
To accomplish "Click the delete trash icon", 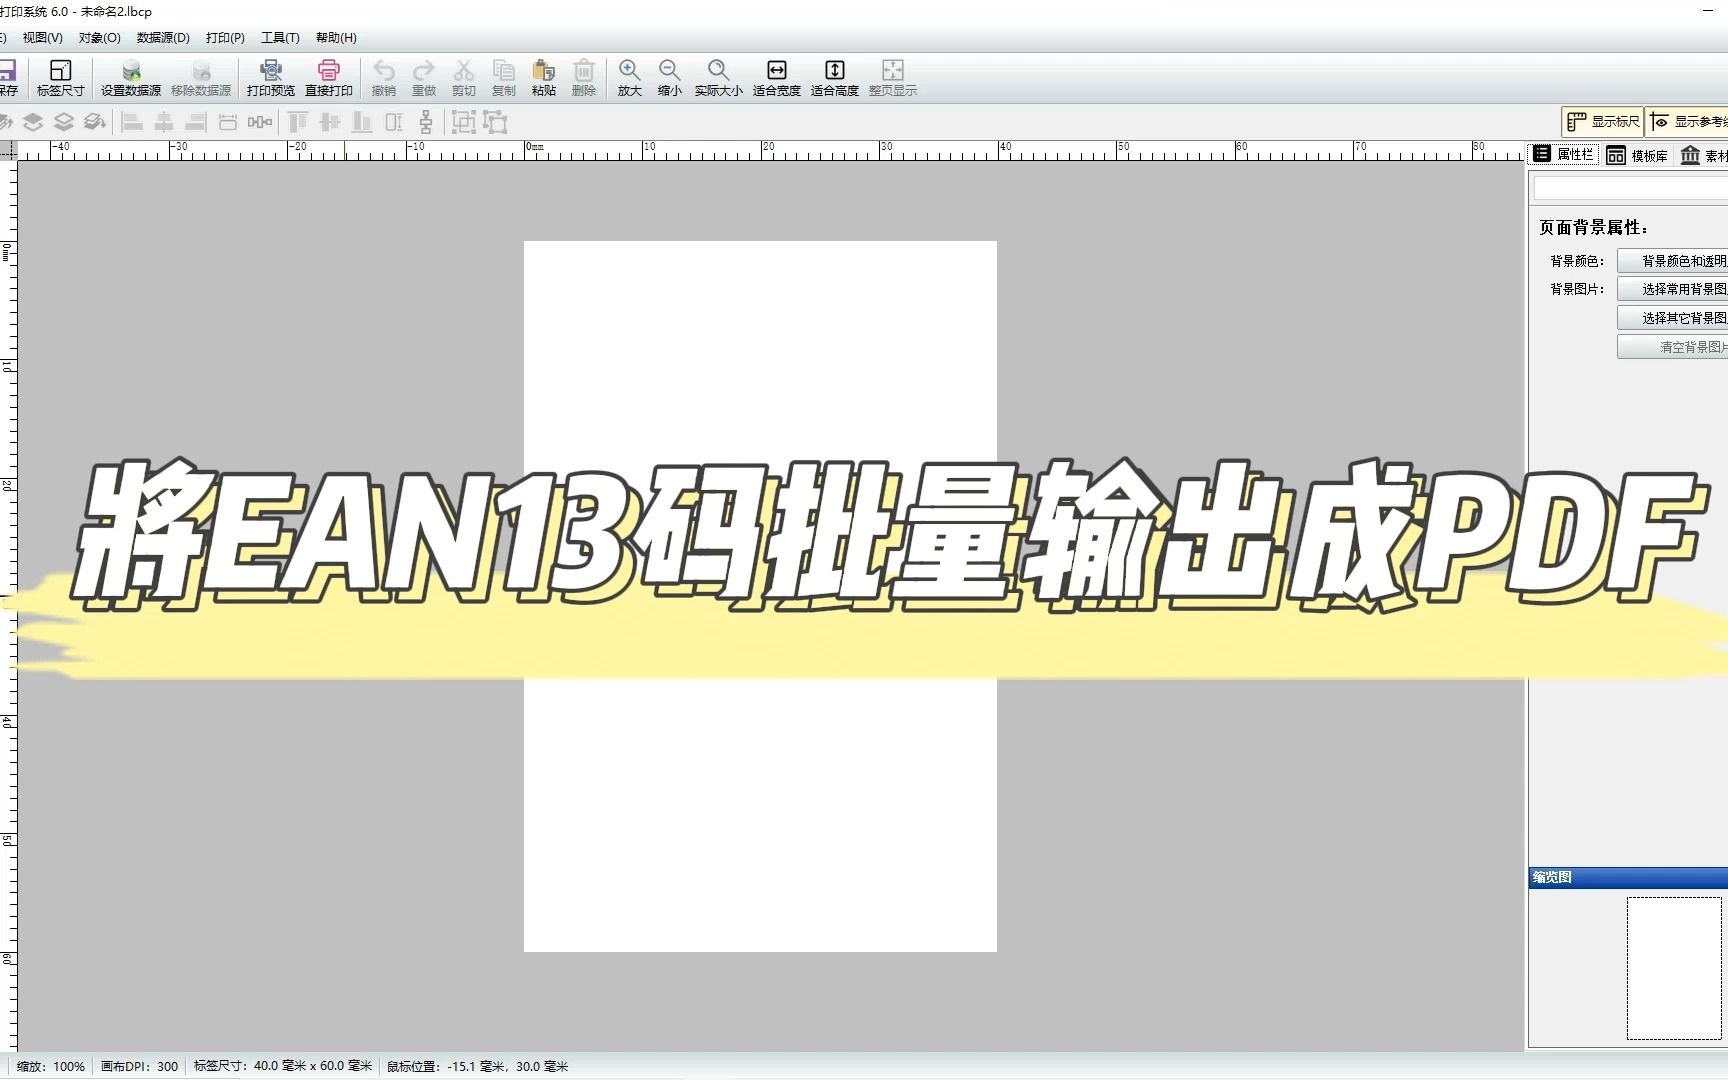I will 584,77.
